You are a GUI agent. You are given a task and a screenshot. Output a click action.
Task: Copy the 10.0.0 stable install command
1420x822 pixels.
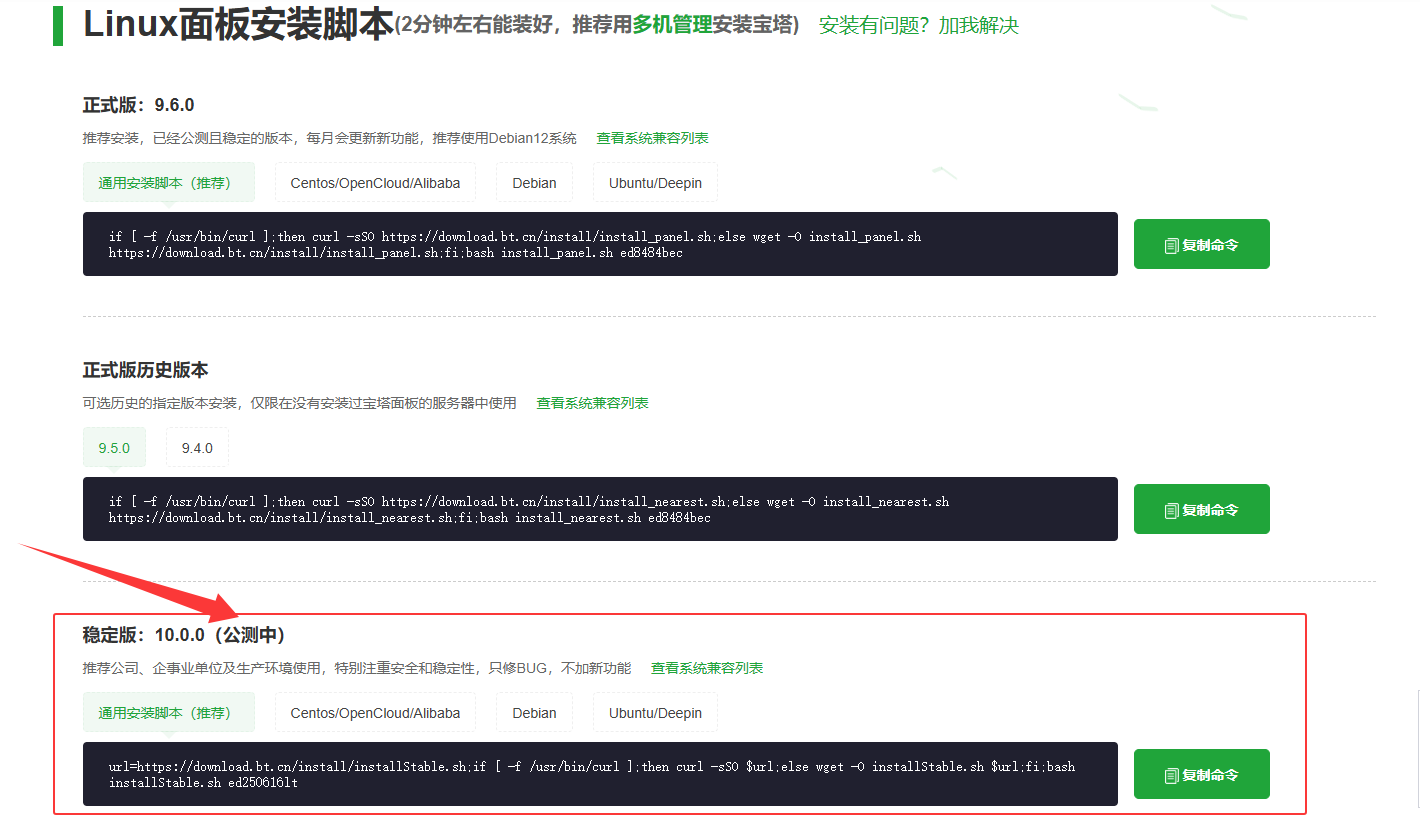[x=1201, y=774]
